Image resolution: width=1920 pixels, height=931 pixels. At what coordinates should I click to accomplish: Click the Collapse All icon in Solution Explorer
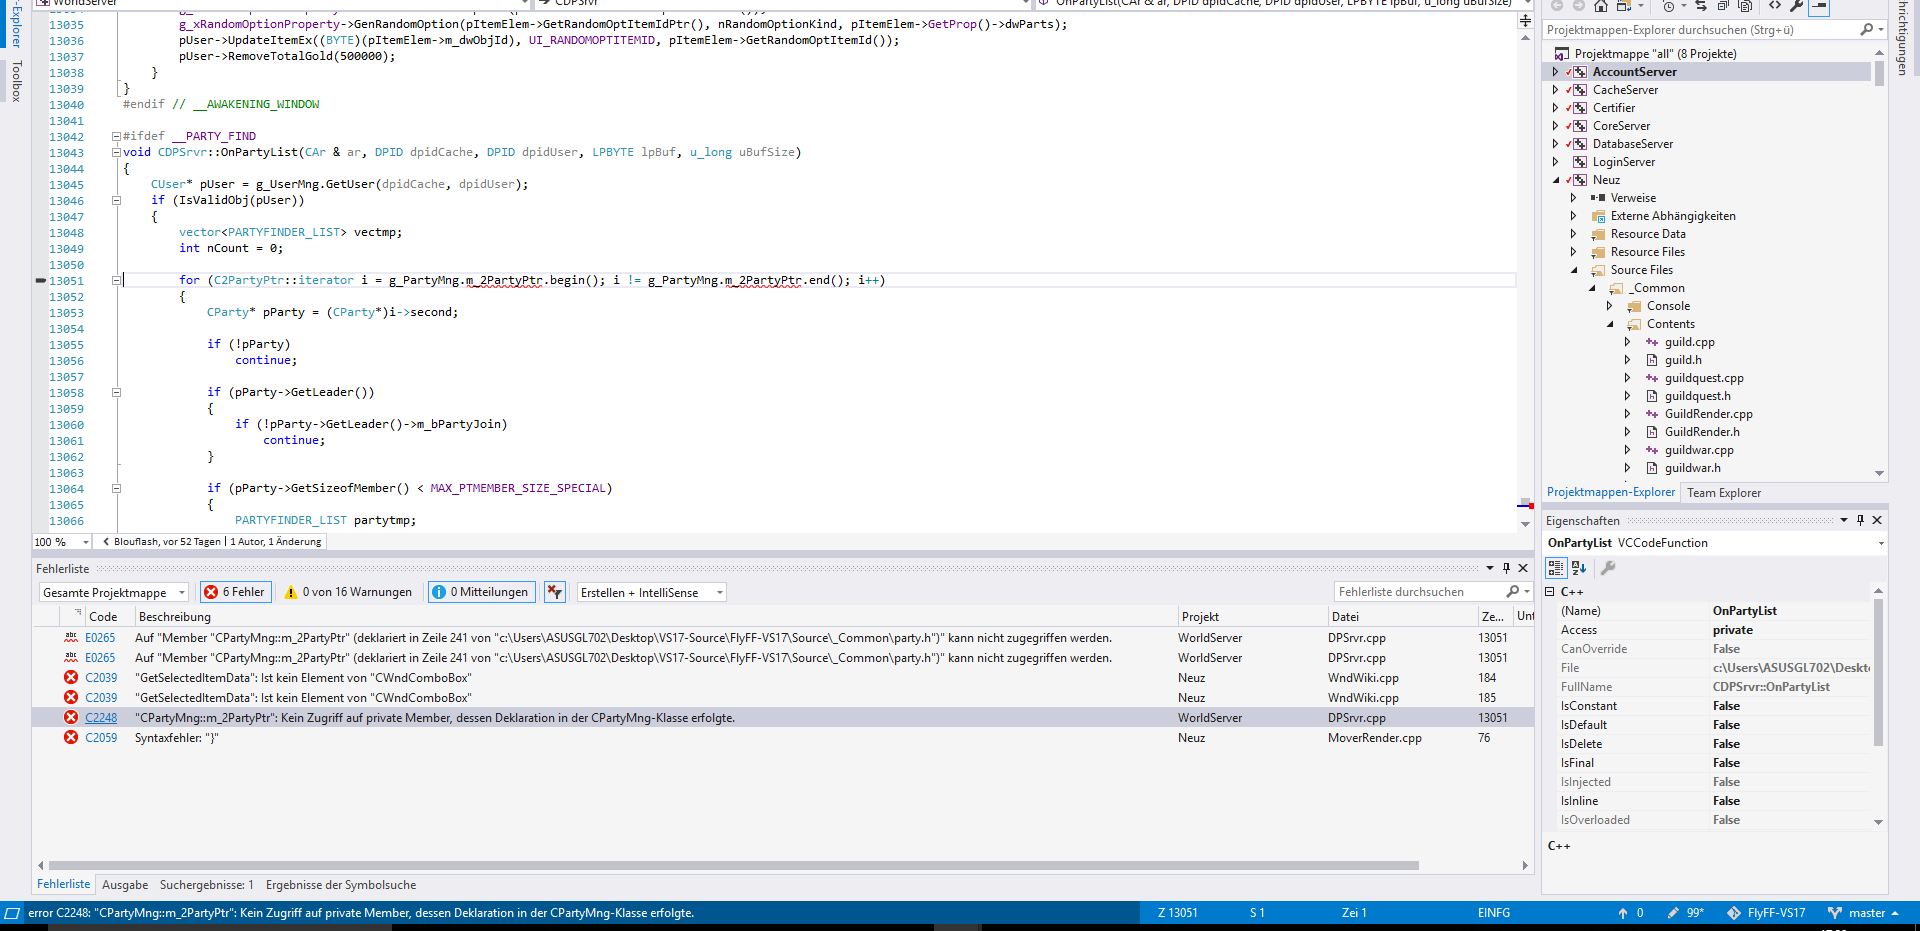coord(1723,6)
